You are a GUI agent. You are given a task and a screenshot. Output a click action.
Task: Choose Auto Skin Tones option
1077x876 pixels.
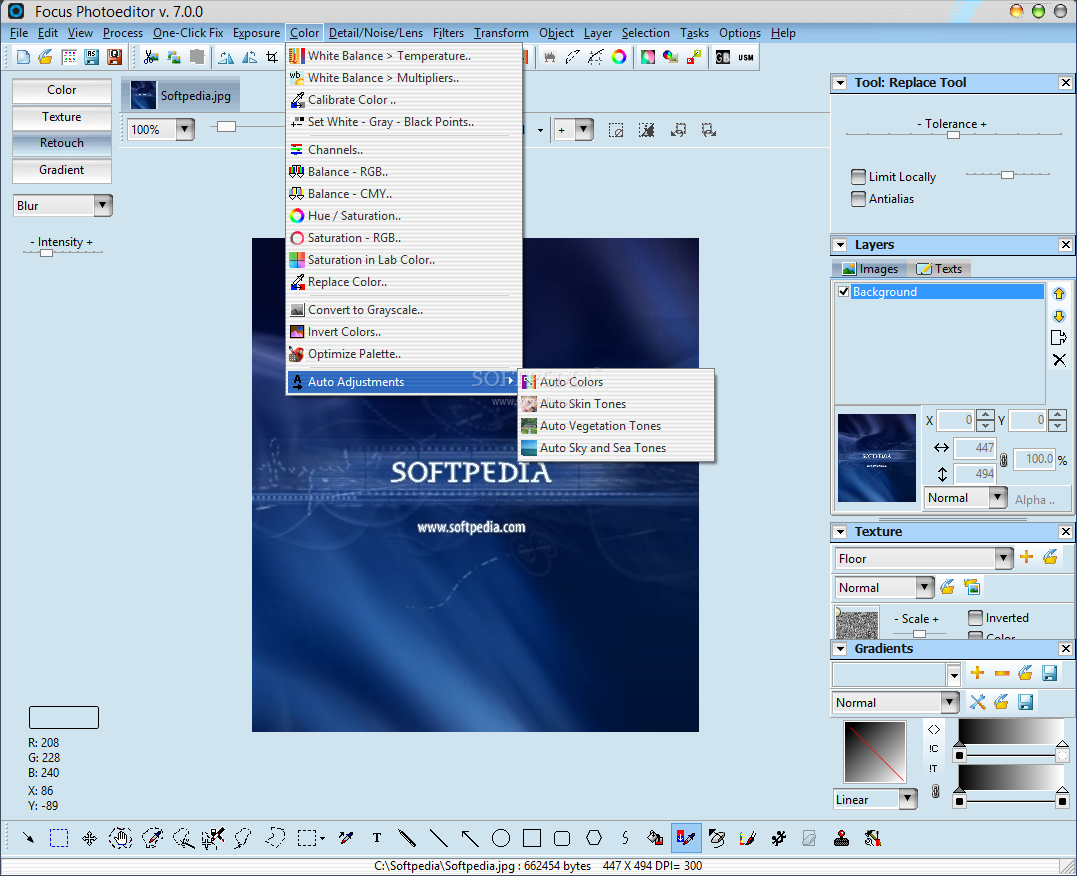[616, 404]
